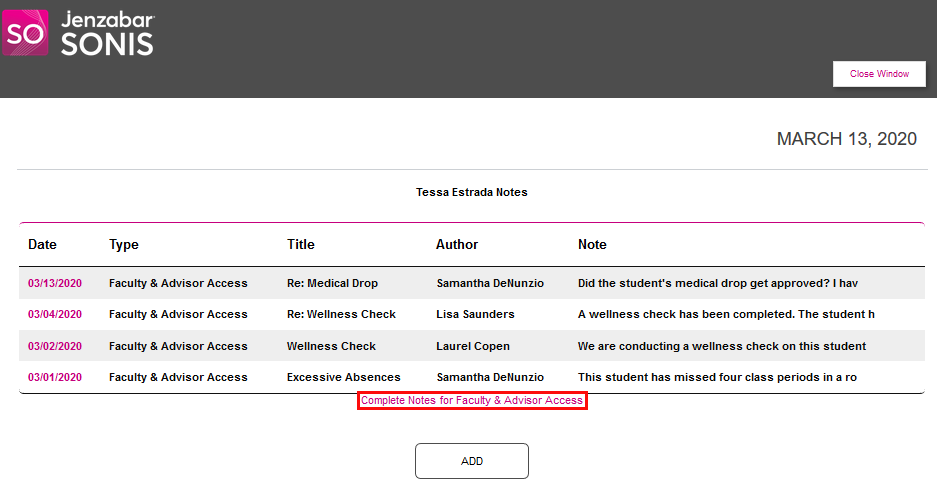Open the 03/02/2020 note date link
937x494 pixels.
(55, 346)
